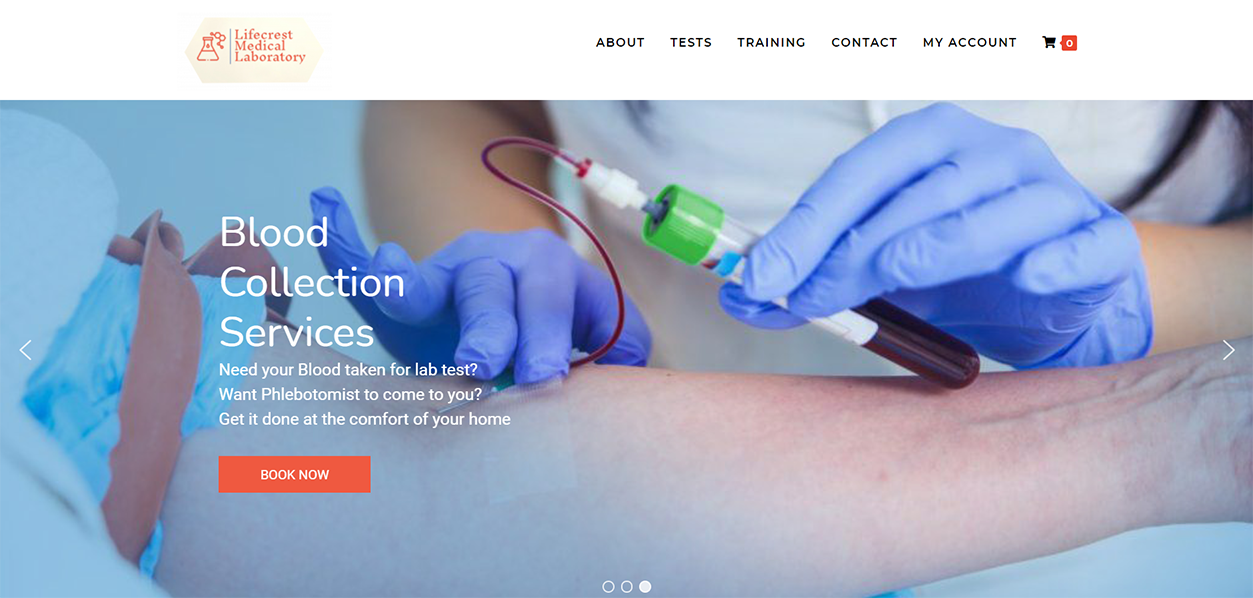This screenshot has height=598, width=1253.
Task: Click the Lifecrest Medical Laboratory logo text
Action: pos(270,46)
